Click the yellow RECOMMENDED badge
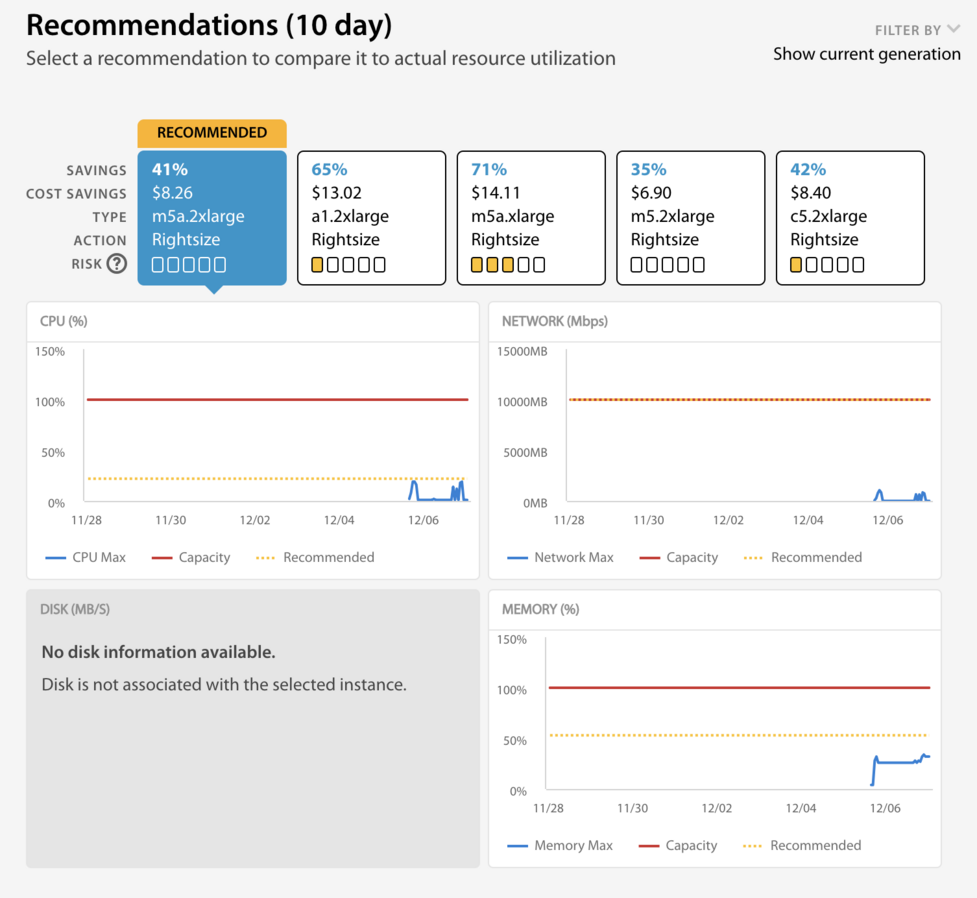The height and width of the screenshot is (898, 977). point(212,133)
